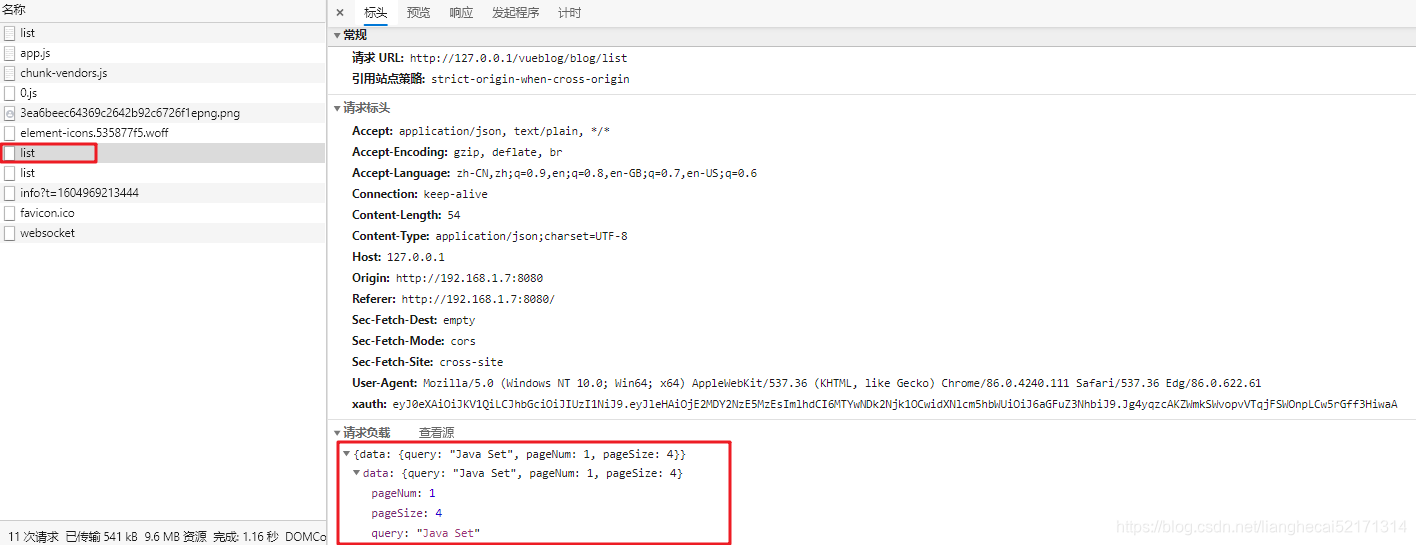
Task: Select the list request above info?t=1604969213444
Action: 162,173
